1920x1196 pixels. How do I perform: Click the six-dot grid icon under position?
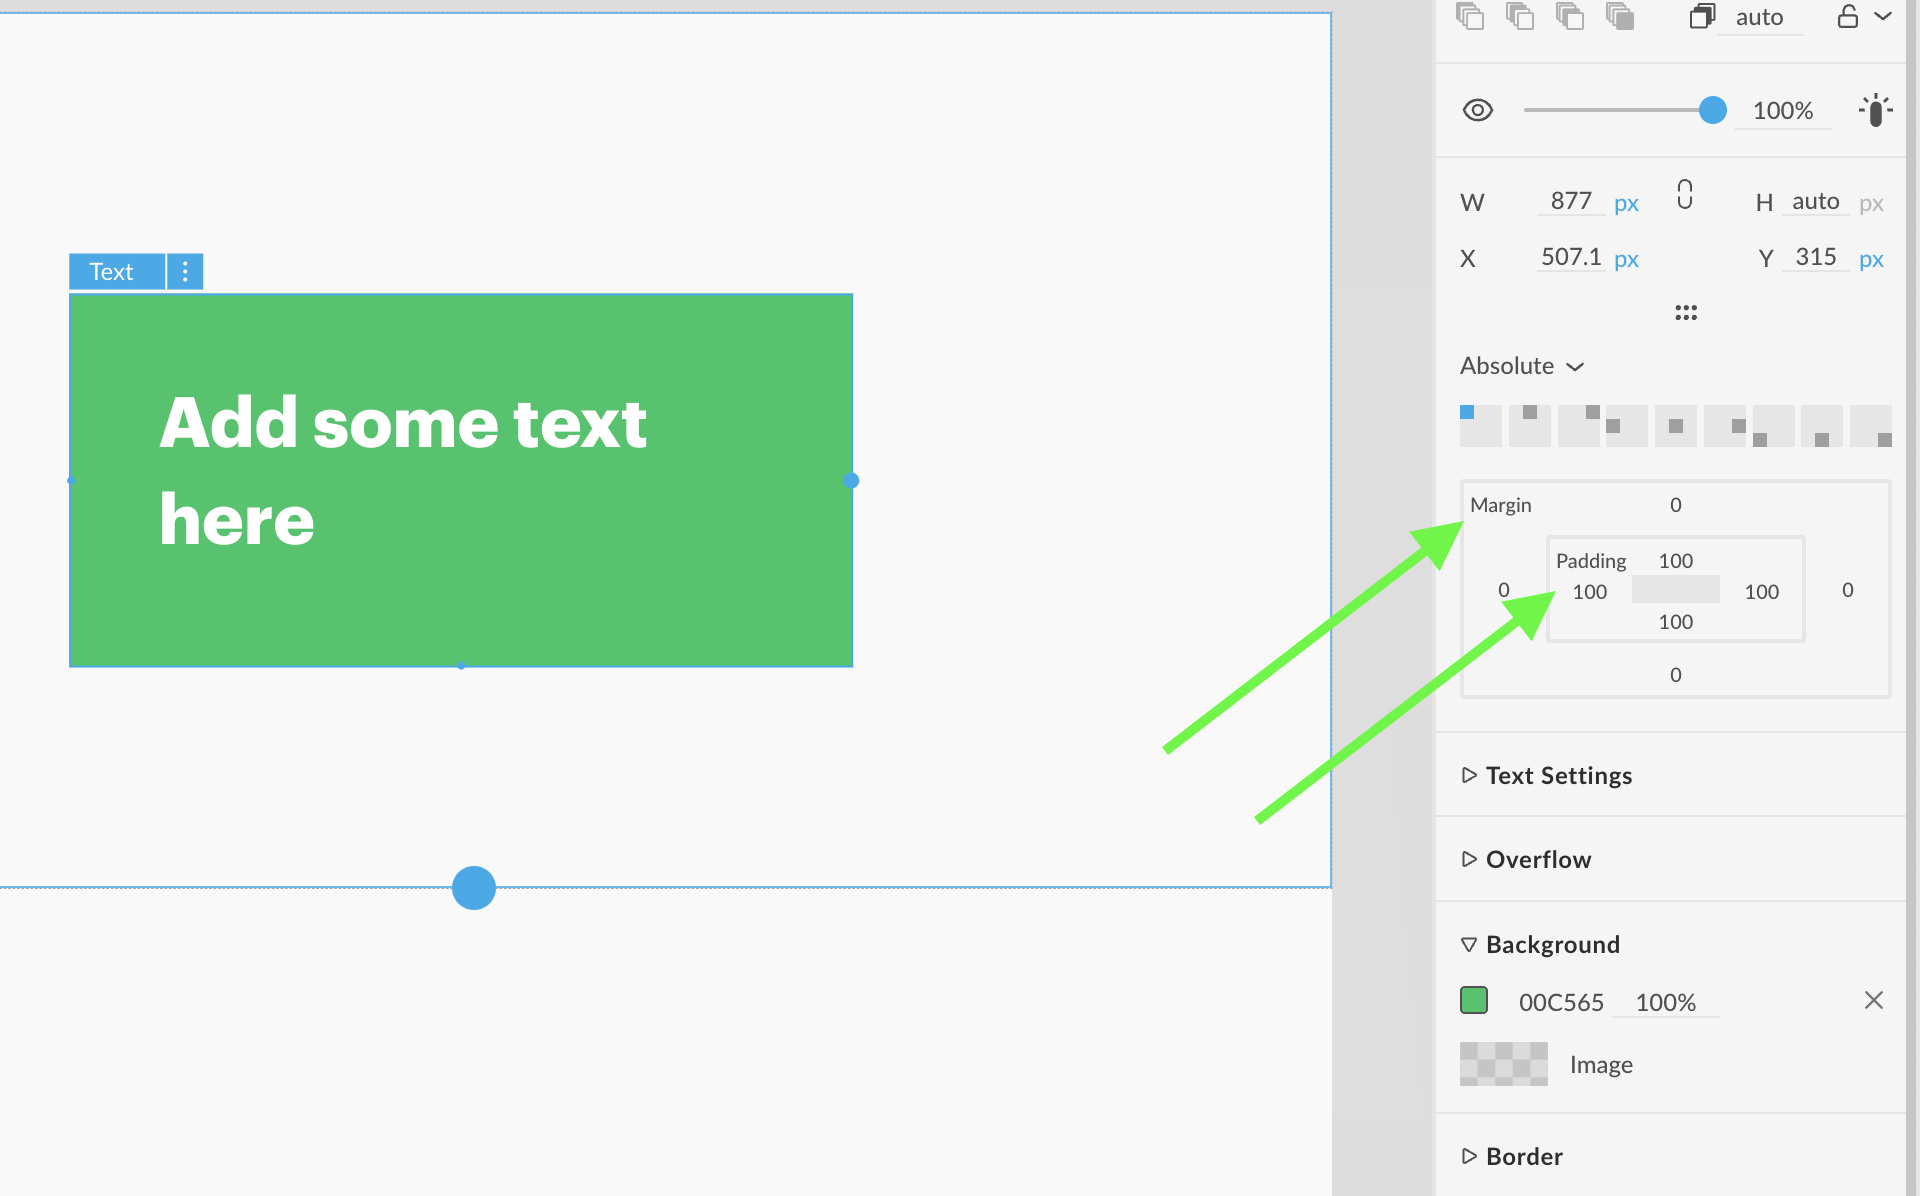1686,313
